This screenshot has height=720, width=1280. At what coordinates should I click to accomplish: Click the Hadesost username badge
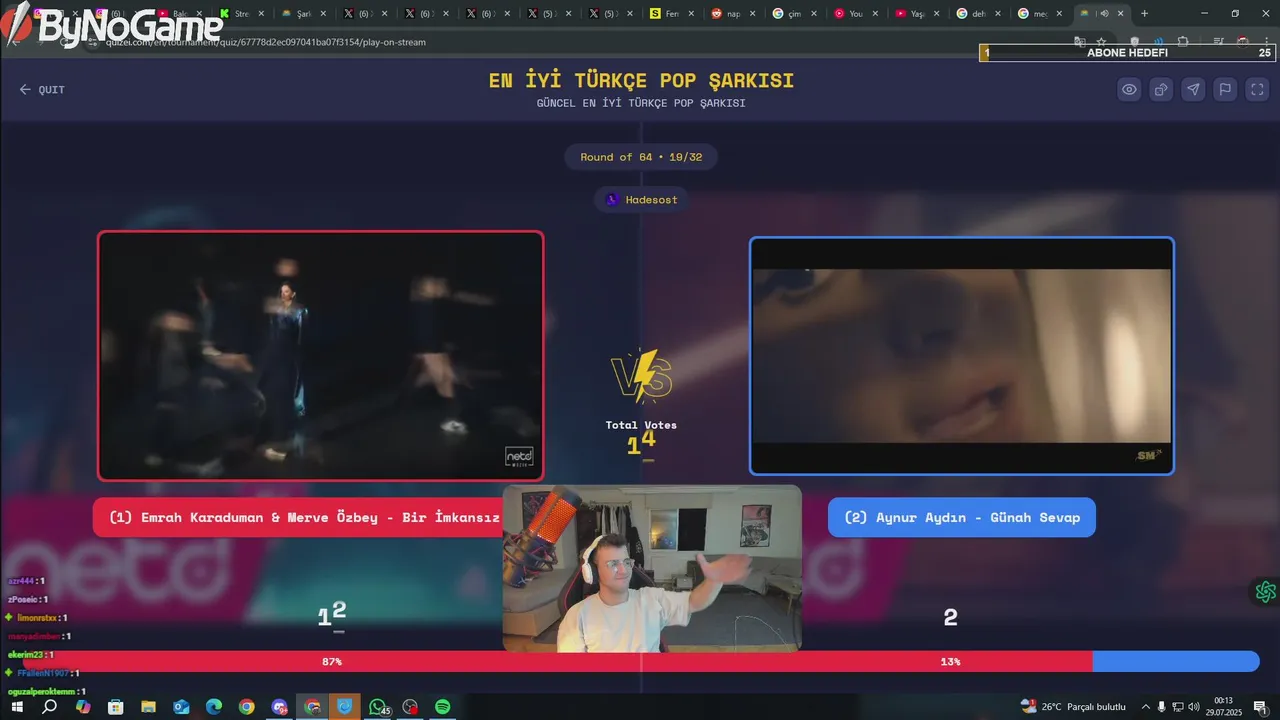click(x=641, y=200)
